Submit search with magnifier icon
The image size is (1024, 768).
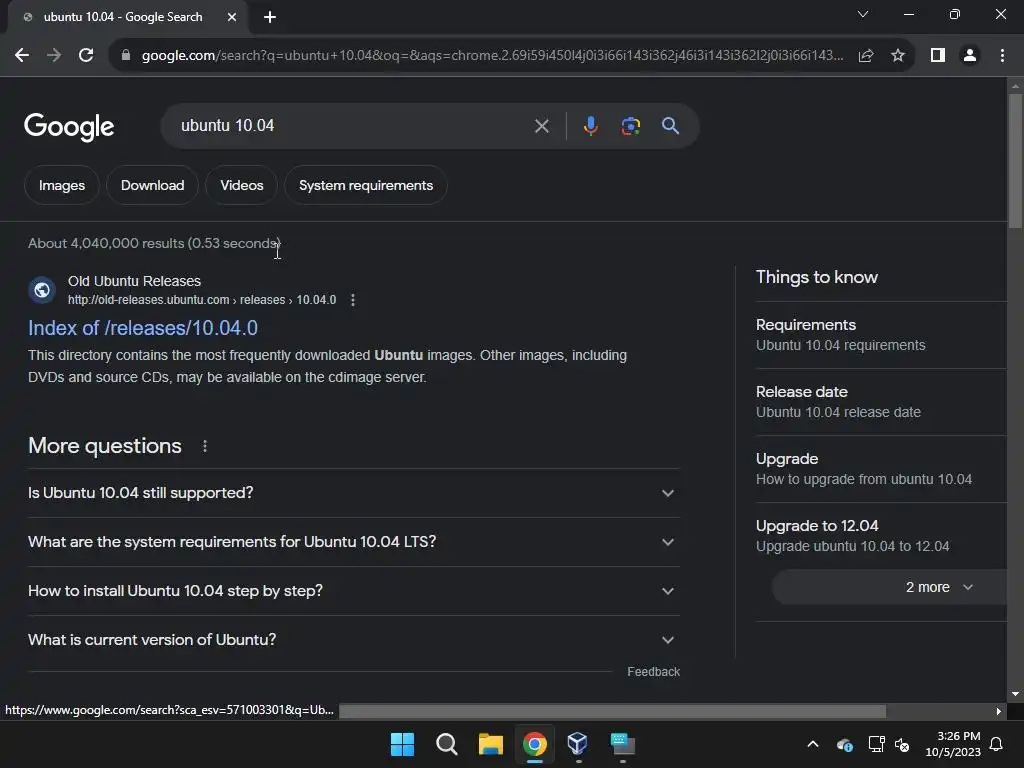coord(670,126)
